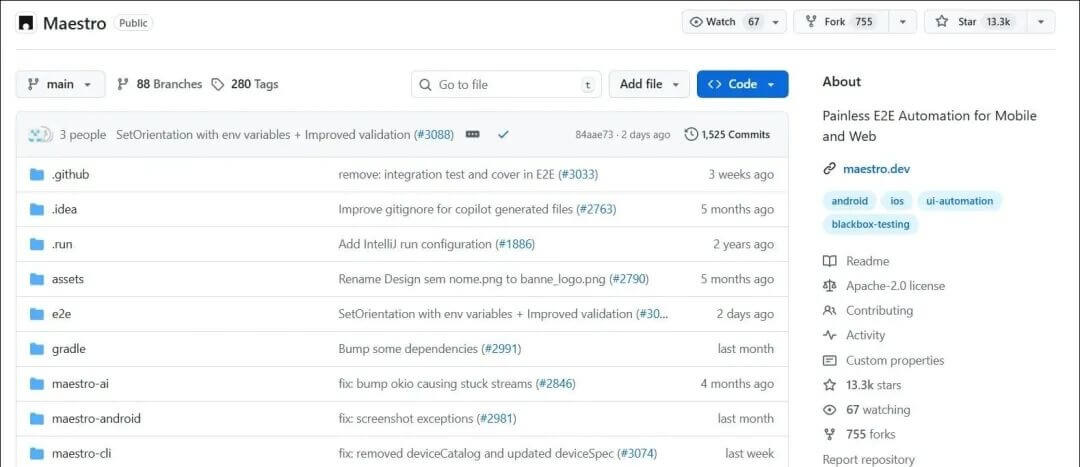Open latest commit SetOrientation message in header
Screen dimensions: 1080x467
(x=263, y=135)
